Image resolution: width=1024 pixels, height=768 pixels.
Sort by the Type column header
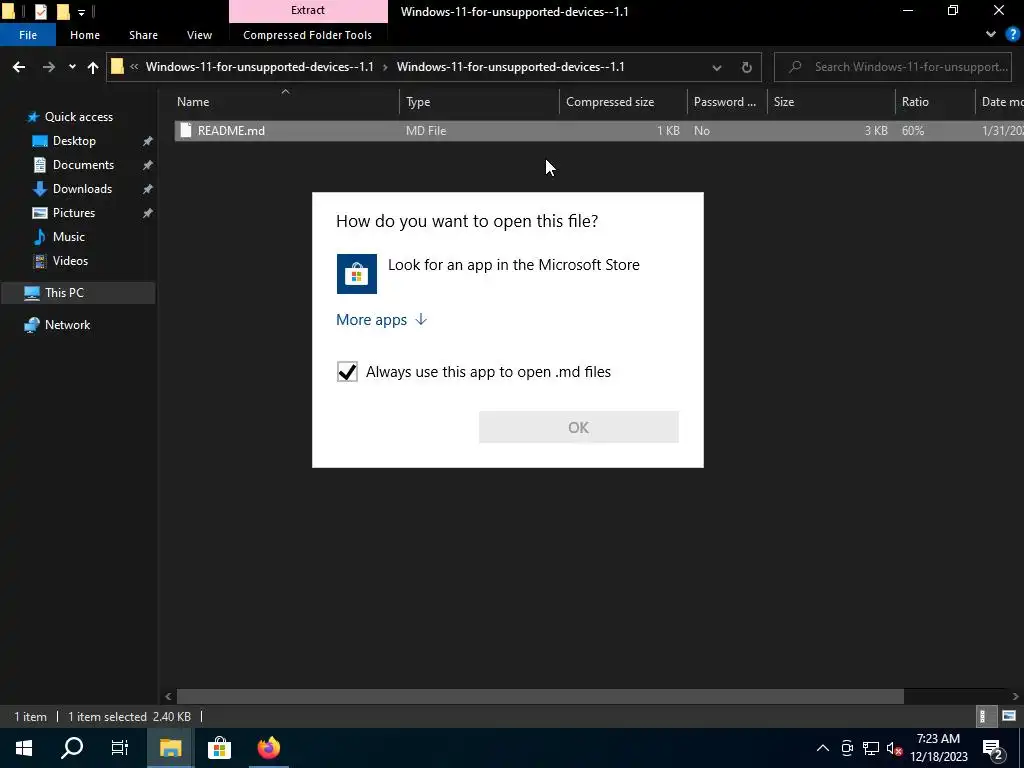(479, 102)
